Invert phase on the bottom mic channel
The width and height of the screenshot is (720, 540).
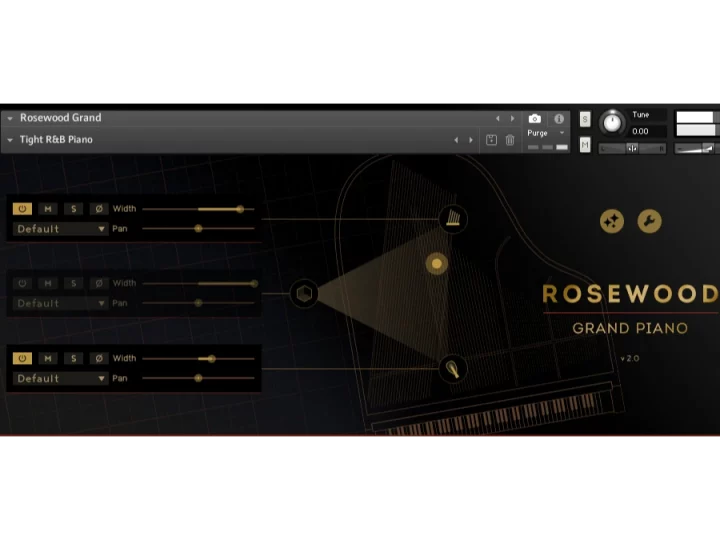(x=98, y=359)
